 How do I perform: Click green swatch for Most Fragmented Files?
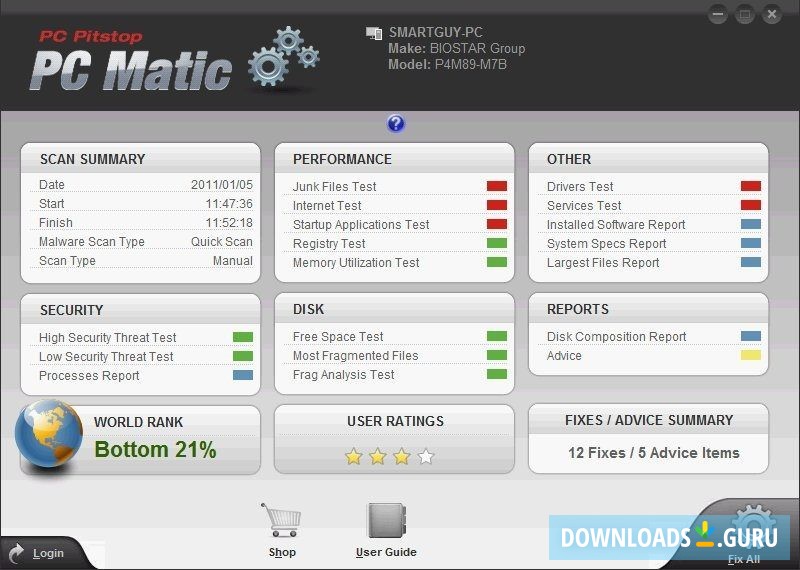pyautogui.click(x=496, y=355)
